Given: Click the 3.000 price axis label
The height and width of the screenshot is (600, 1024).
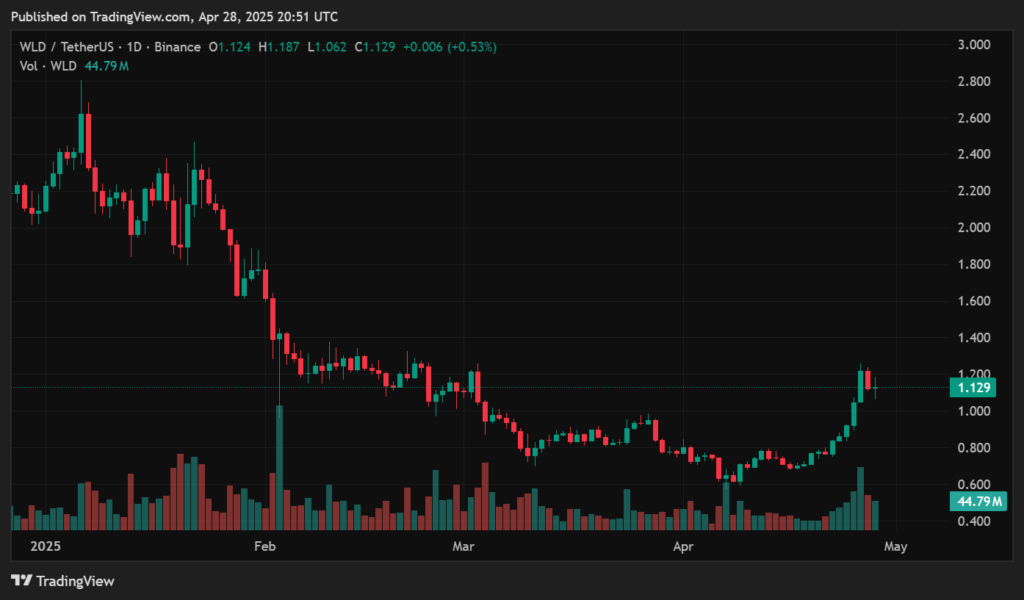Looking at the screenshot, I should (x=974, y=44).
